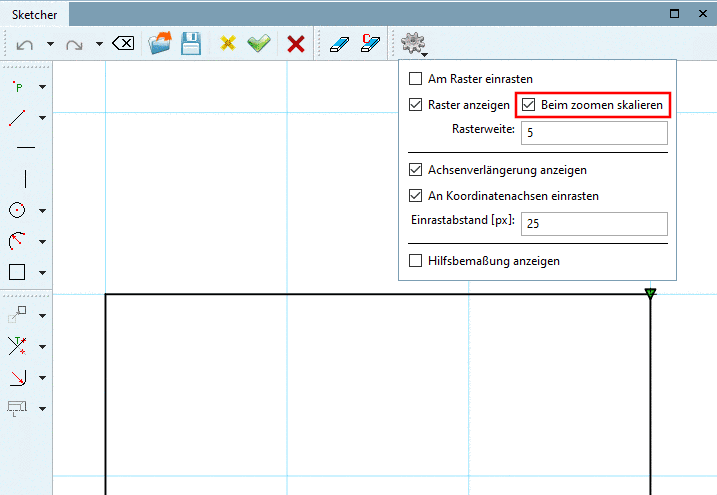Save sketch with floppy disk icon

tap(191, 43)
